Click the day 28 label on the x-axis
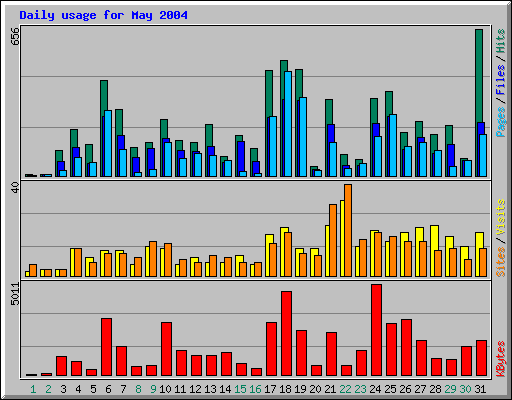The width and height of the screenshot is (512, 400). [435, 389]
